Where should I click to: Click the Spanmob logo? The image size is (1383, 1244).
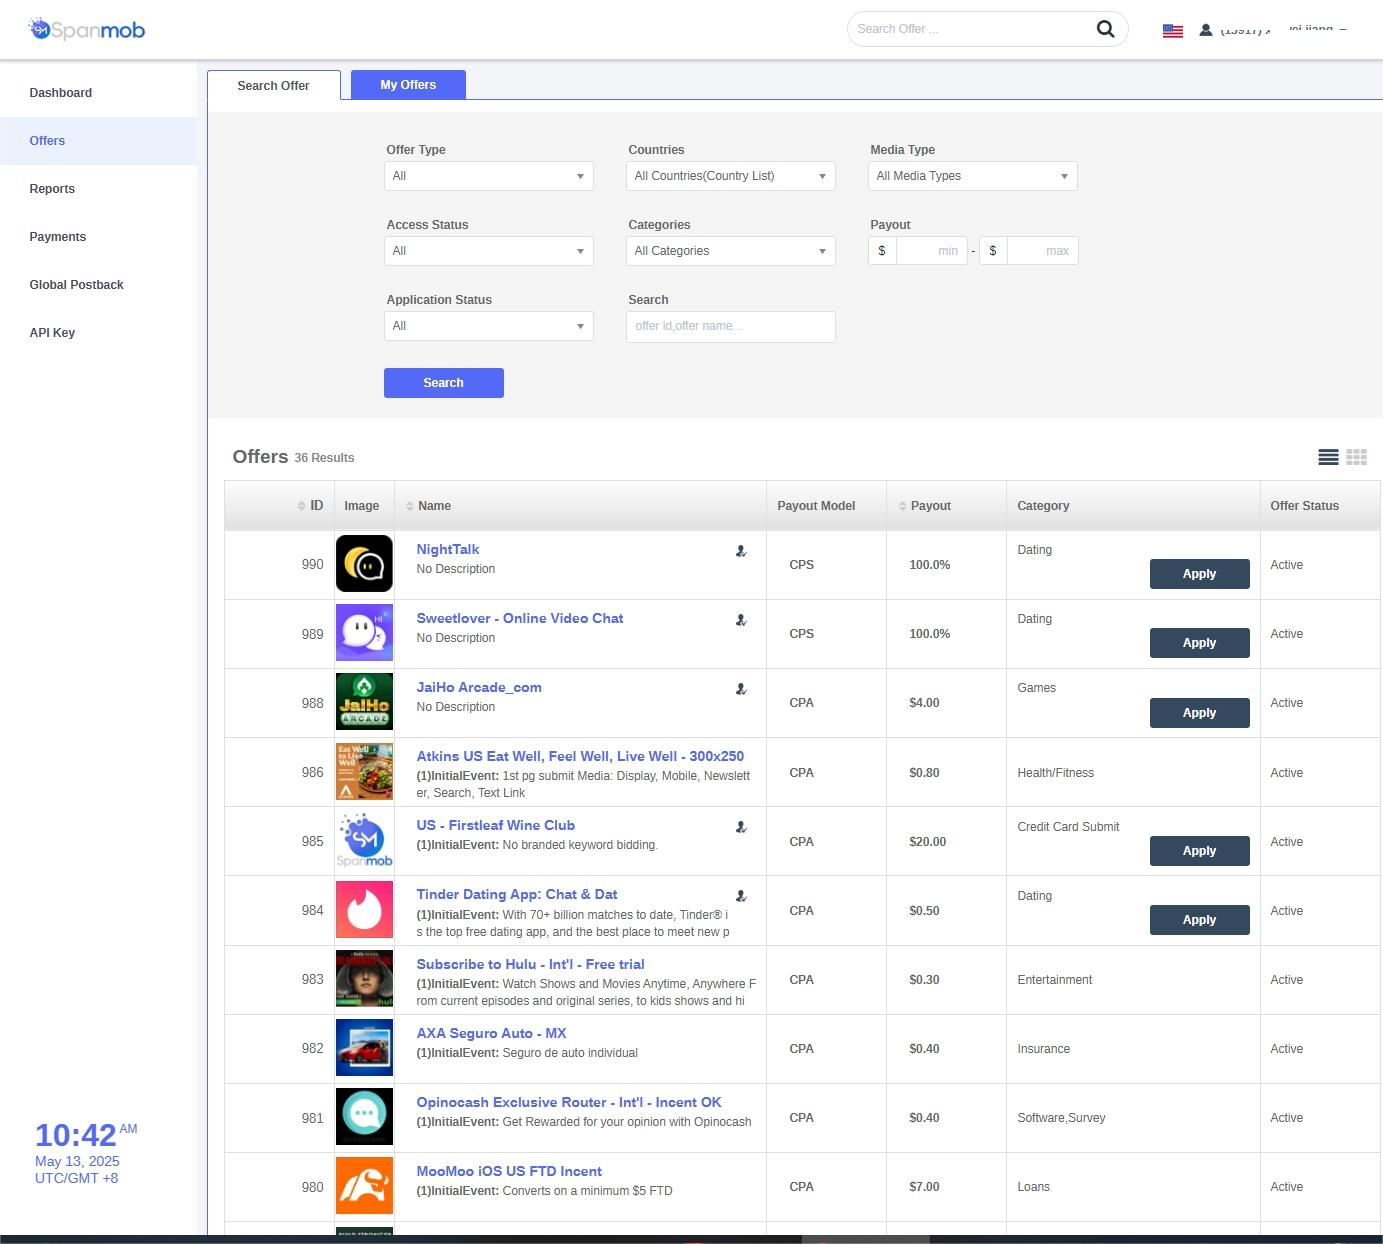(x=87, y=30)
